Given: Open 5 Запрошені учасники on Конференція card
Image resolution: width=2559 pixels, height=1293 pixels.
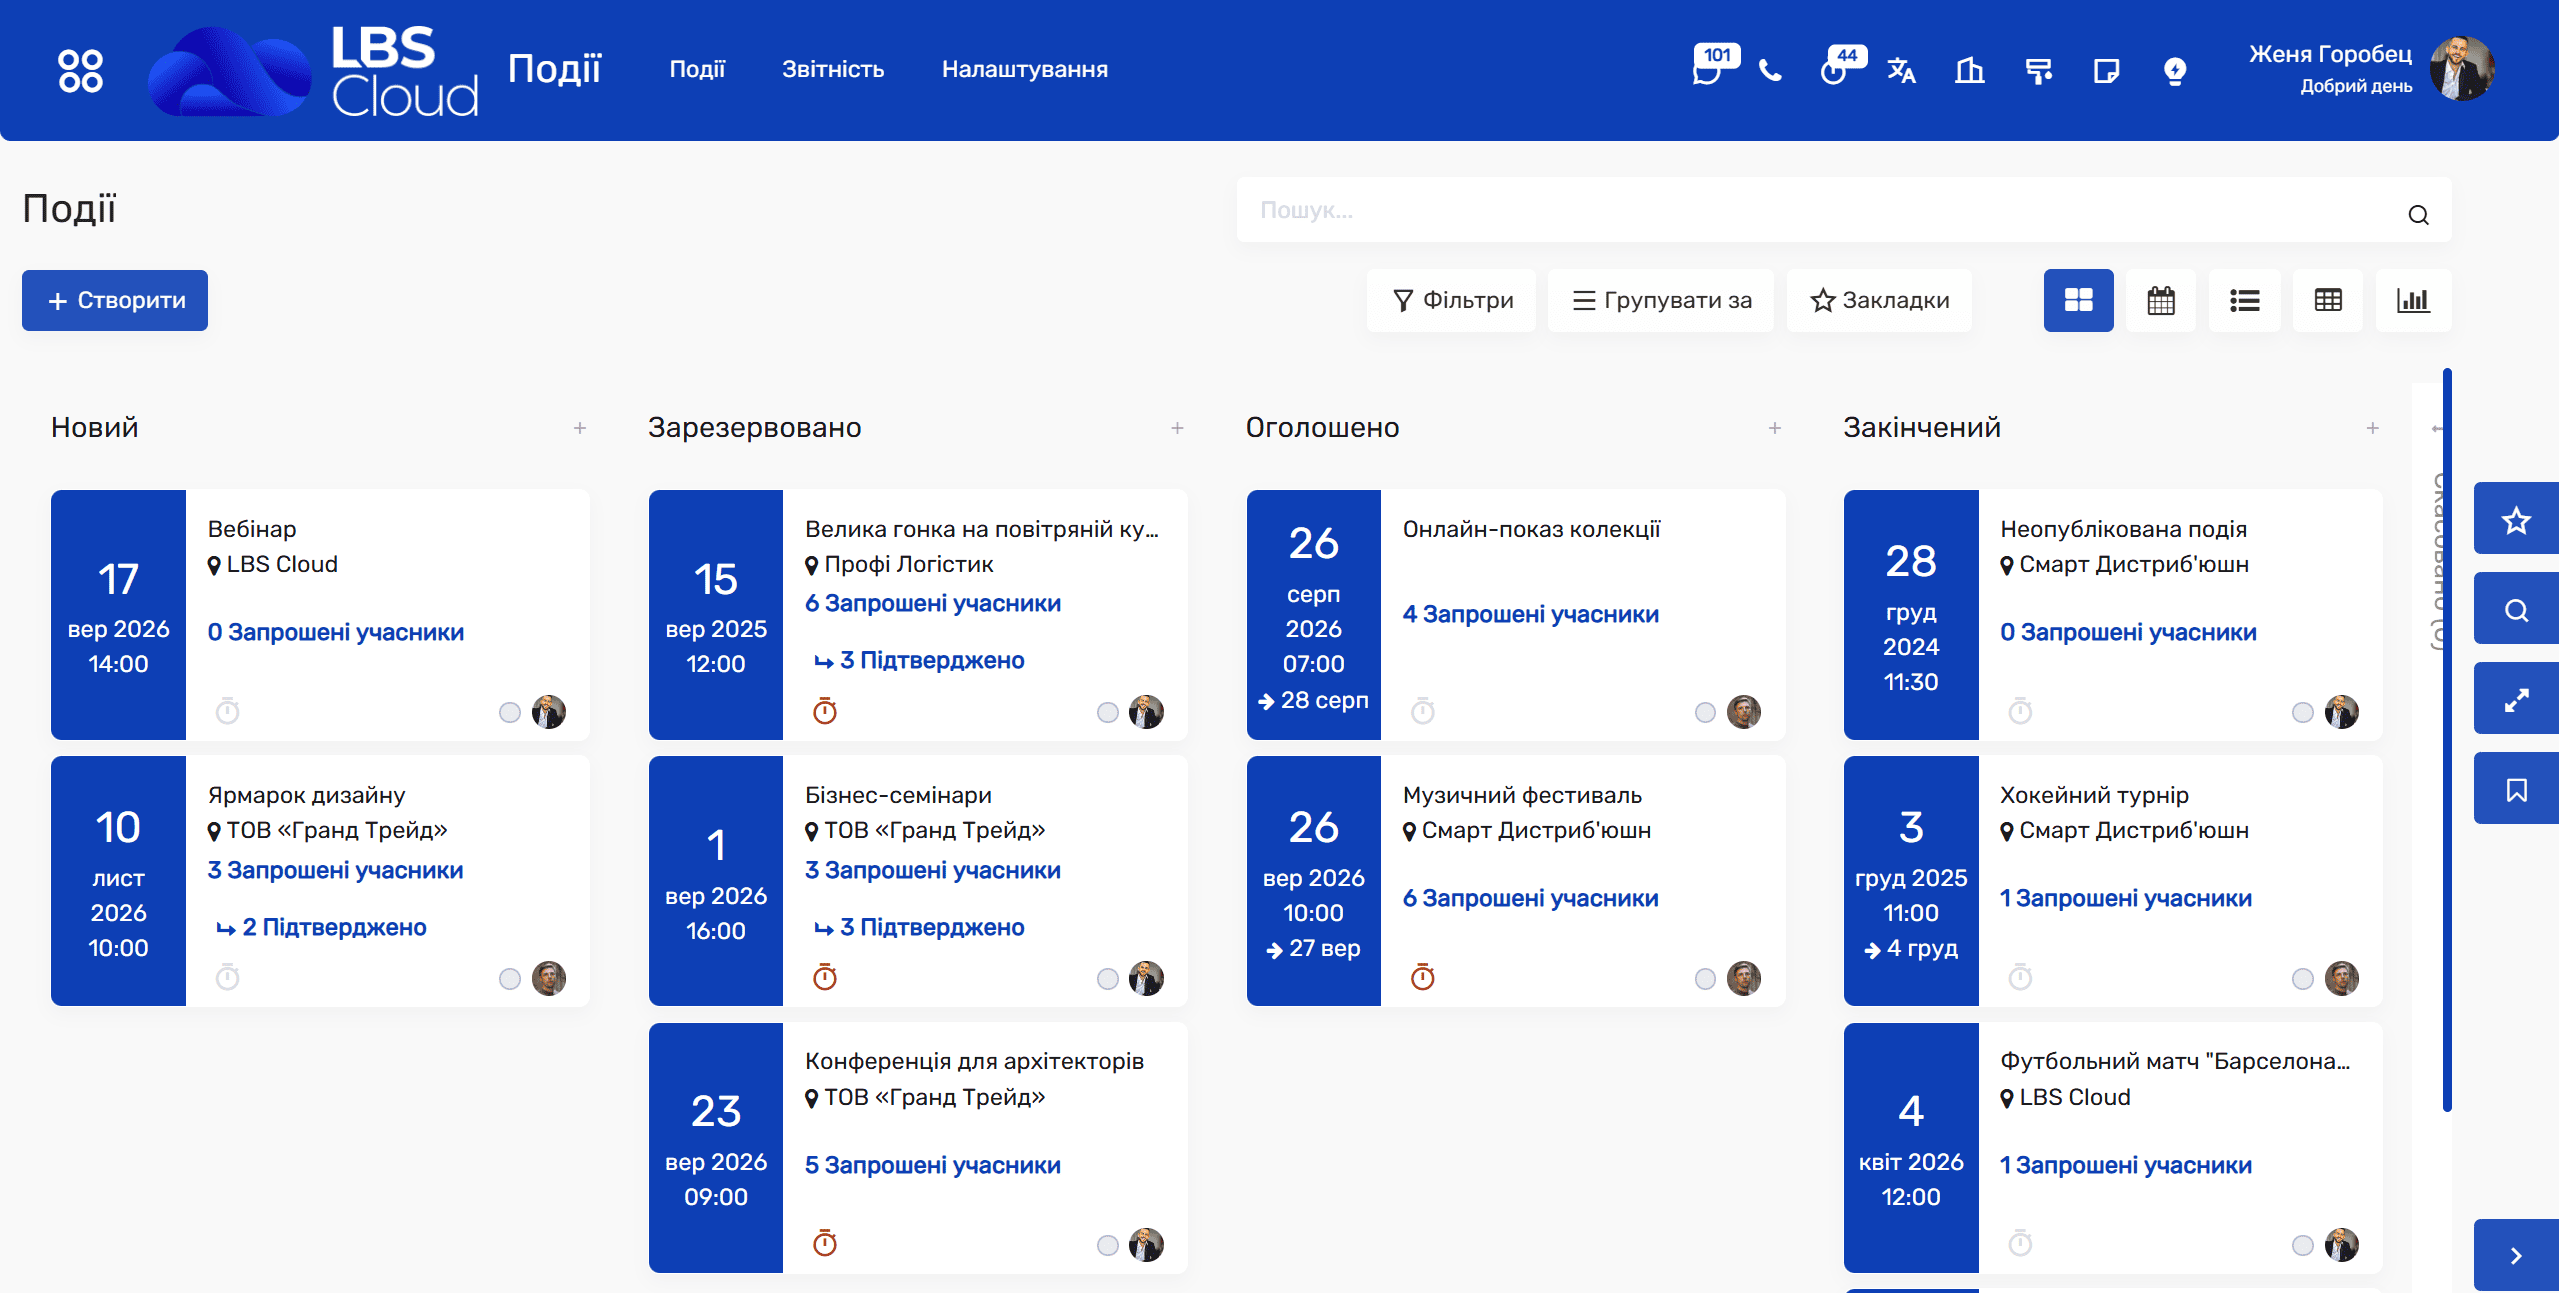Looking at the screenshot, I should [x=932, y=1165].
